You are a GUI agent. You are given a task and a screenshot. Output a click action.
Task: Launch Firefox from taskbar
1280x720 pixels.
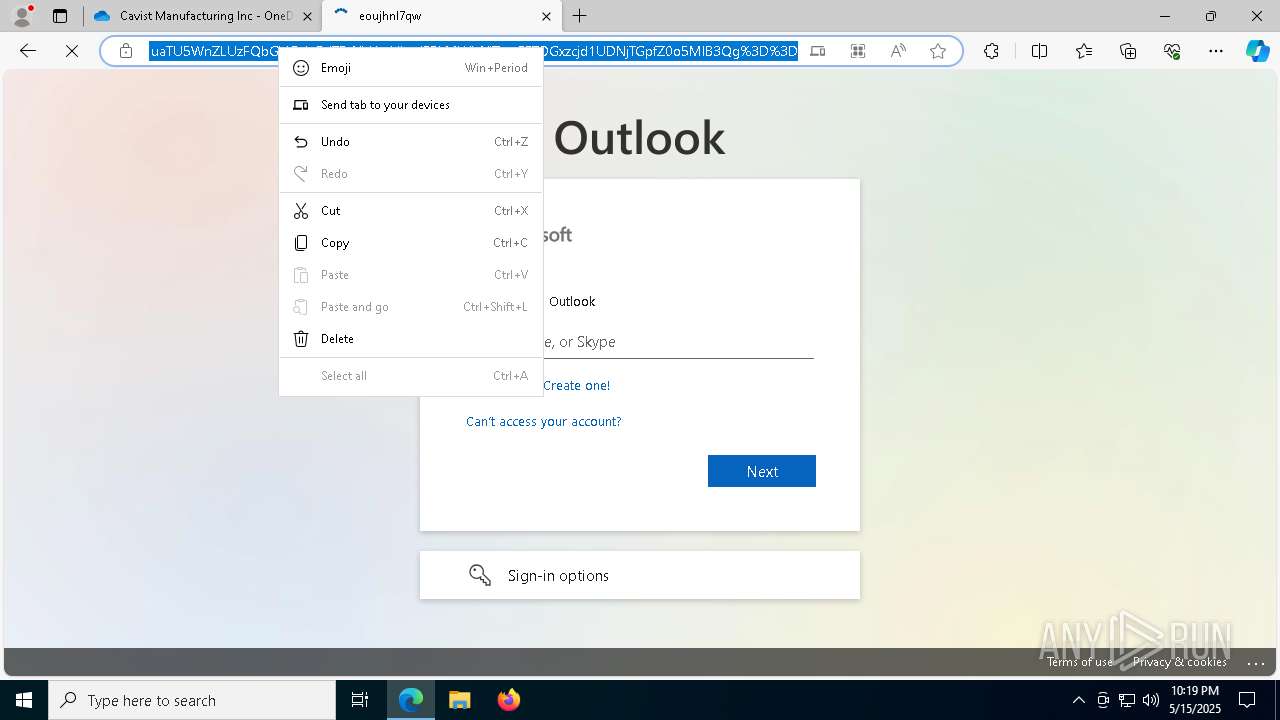[508, 700]
